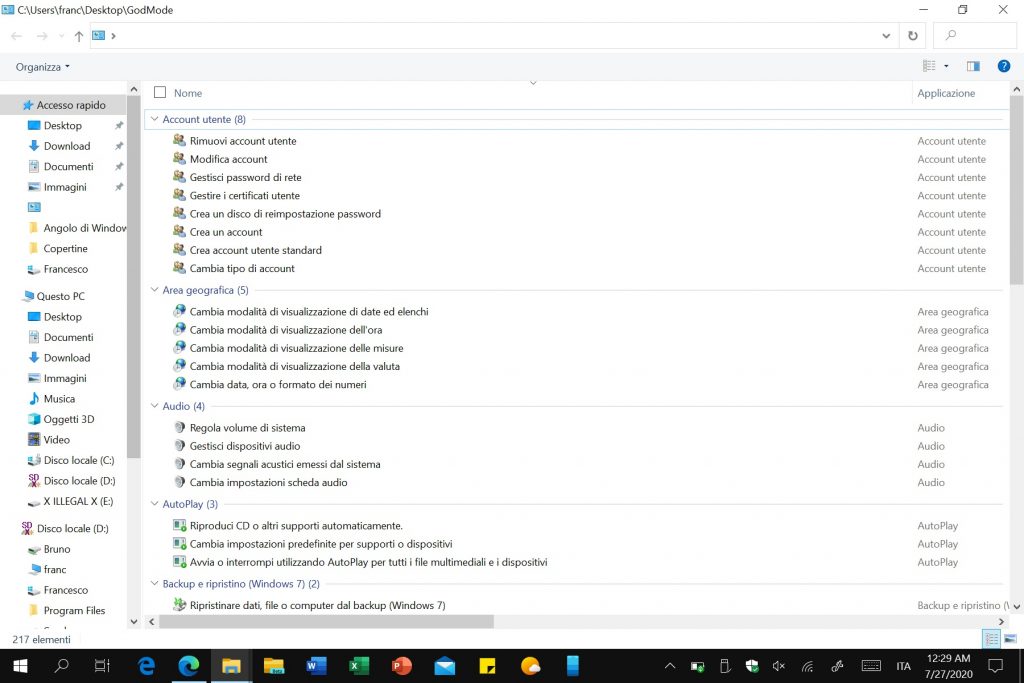This screenshot has width=1024, height=683.
Task: Collapse the Account utente group
Action: coord(154,119)
